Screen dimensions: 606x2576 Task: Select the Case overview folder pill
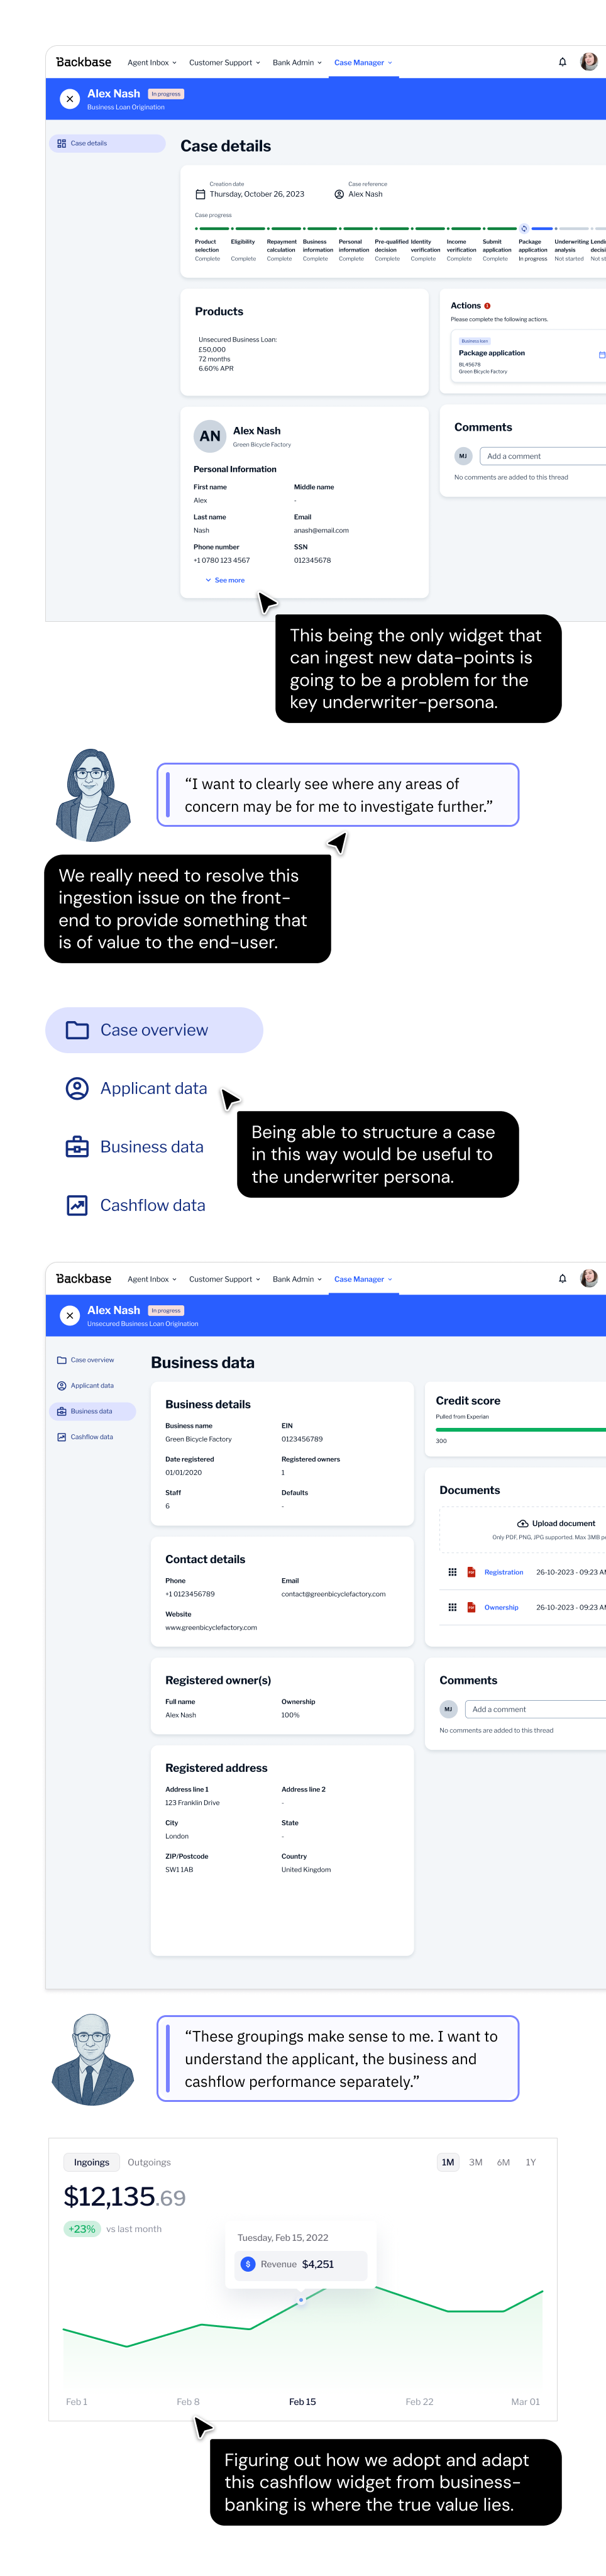(x=154, y=1030)
